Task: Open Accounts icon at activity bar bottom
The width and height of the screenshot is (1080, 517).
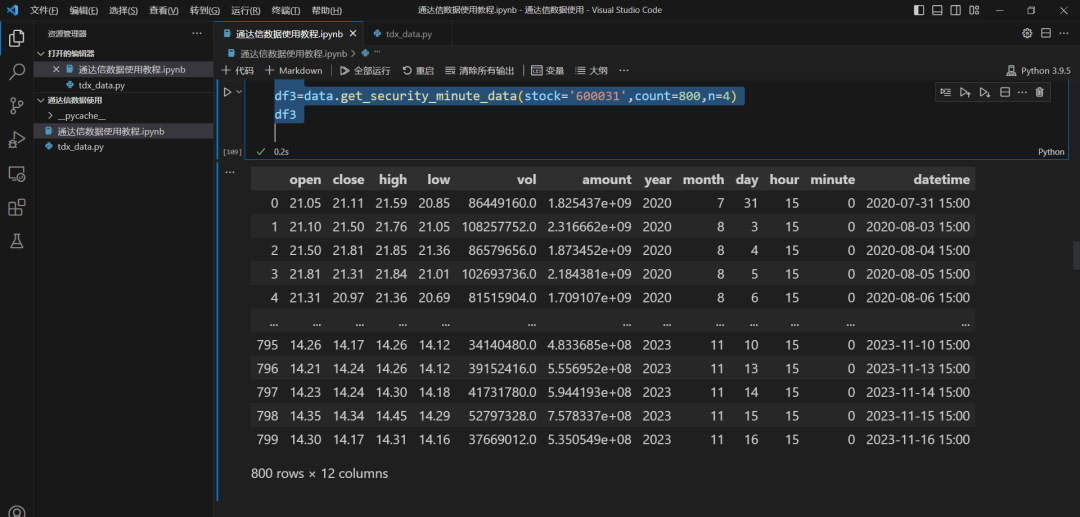Action: pos(17,511)
